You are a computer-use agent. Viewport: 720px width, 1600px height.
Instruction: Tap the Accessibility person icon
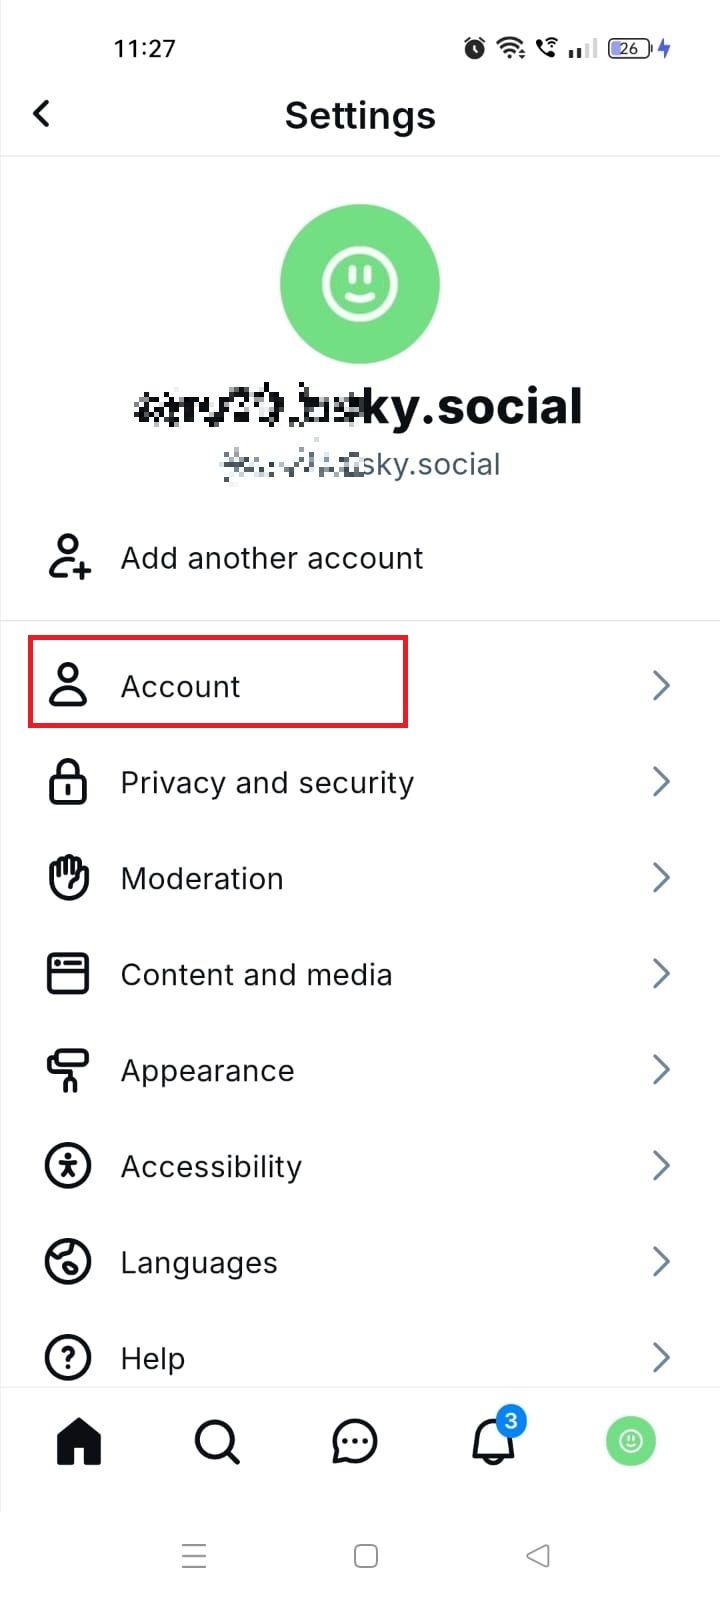pyautogui.click(x=67, y=1165)
